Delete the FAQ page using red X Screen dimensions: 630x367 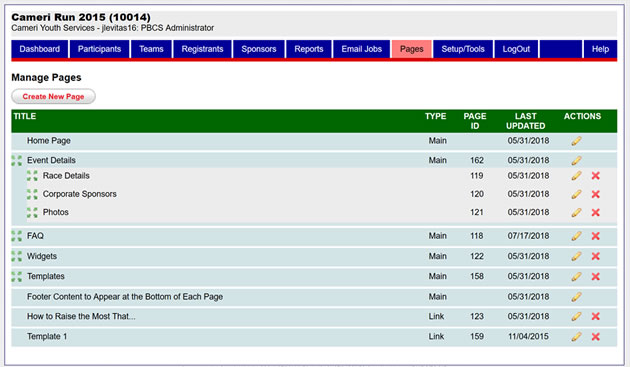(x=595, y=236)
